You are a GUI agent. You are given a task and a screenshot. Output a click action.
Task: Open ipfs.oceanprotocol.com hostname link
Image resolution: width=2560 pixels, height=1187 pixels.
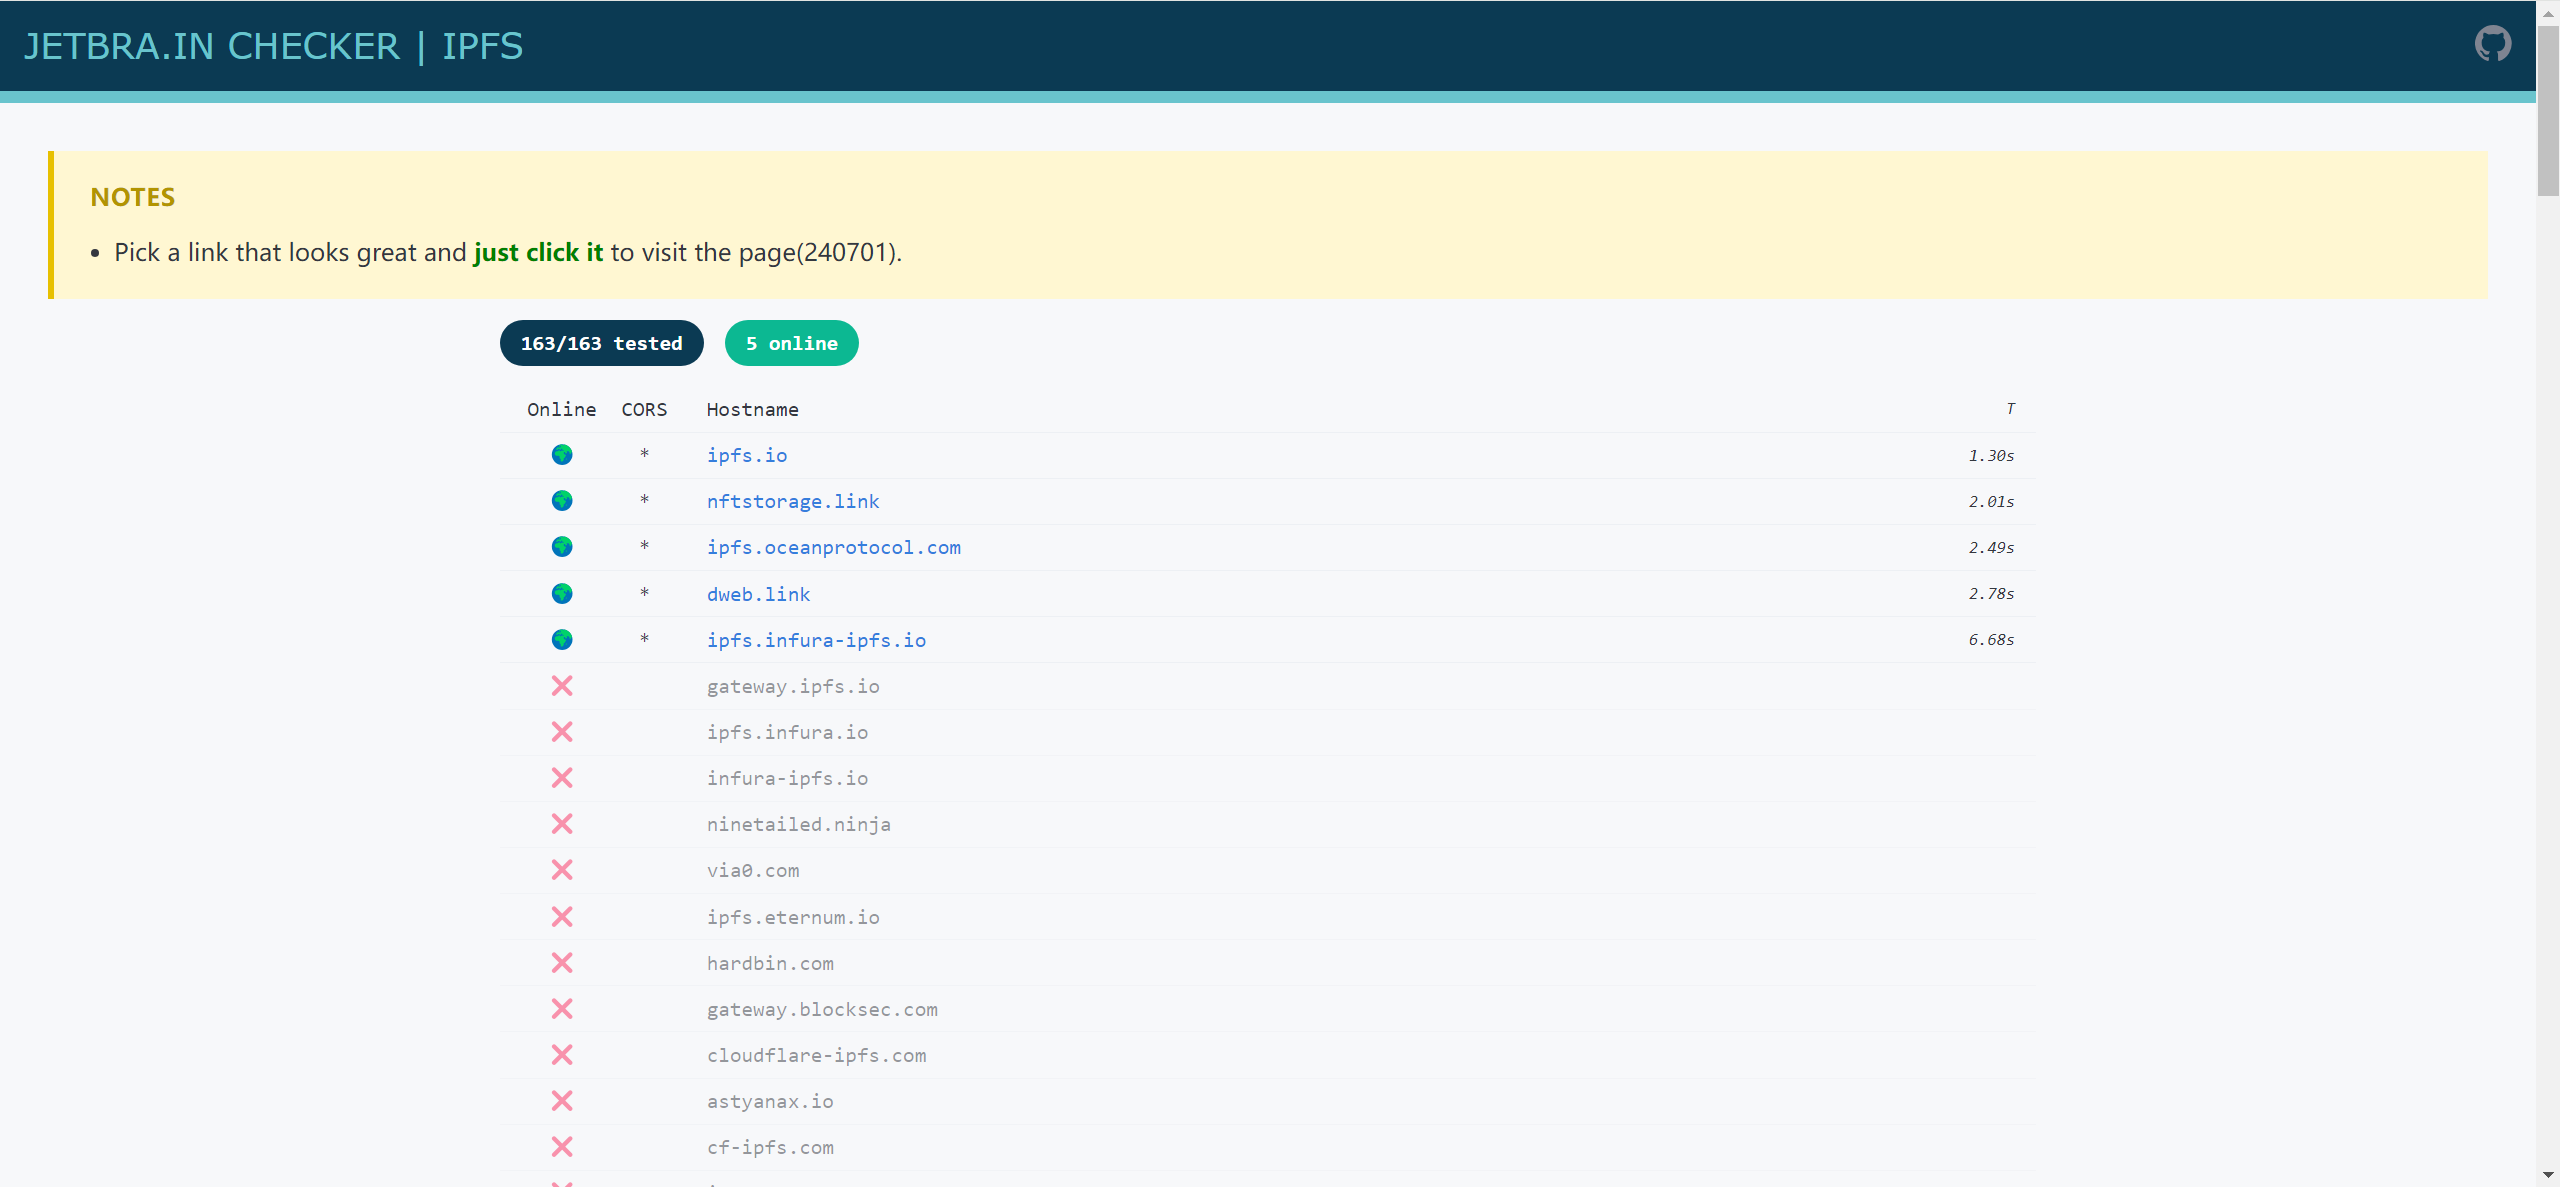[834, 547]
